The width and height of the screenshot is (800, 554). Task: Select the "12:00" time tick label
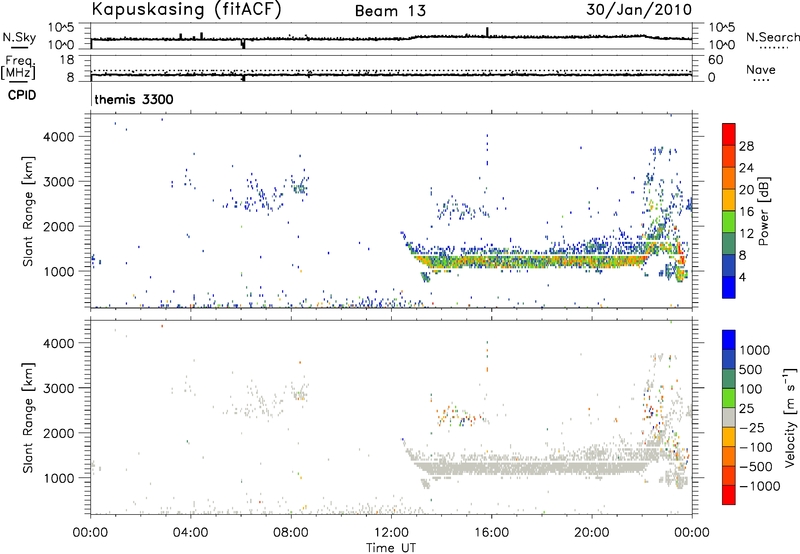point(391,533)
